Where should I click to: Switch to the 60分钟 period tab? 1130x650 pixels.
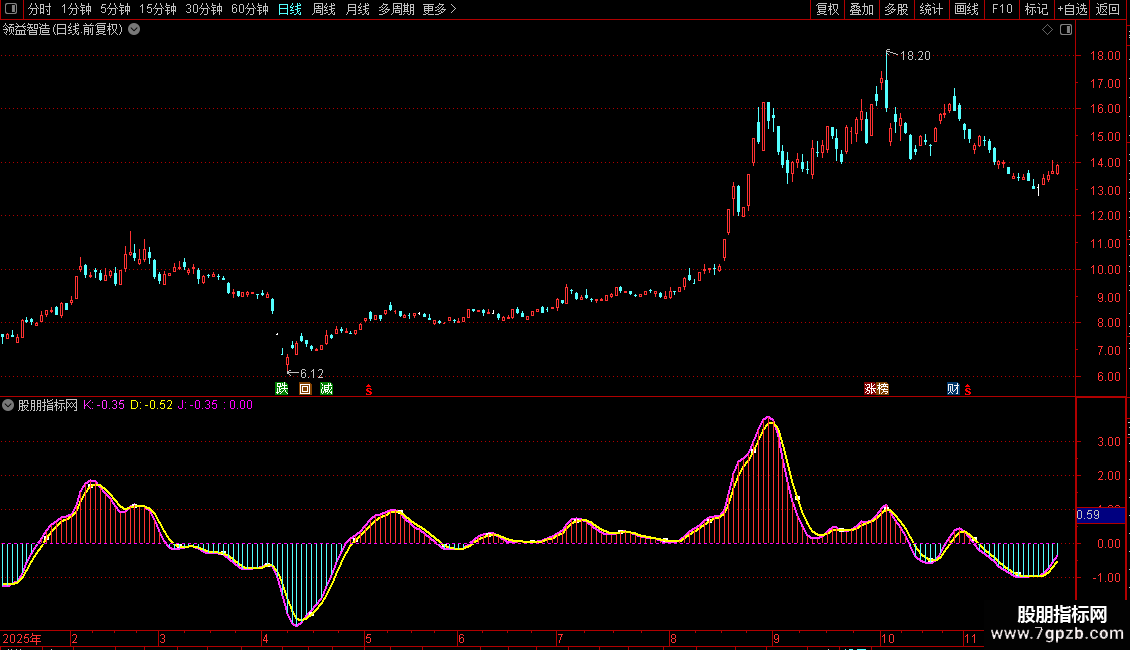click(249, 10)
